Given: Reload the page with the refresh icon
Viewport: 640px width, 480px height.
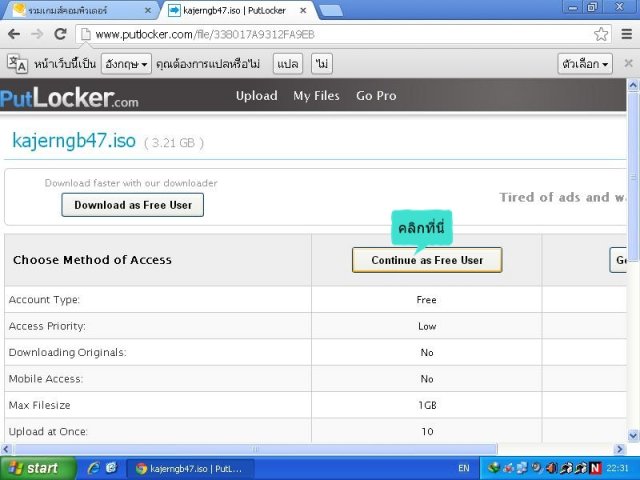Looking at the screenshot, I should click(x=60, y=34).
